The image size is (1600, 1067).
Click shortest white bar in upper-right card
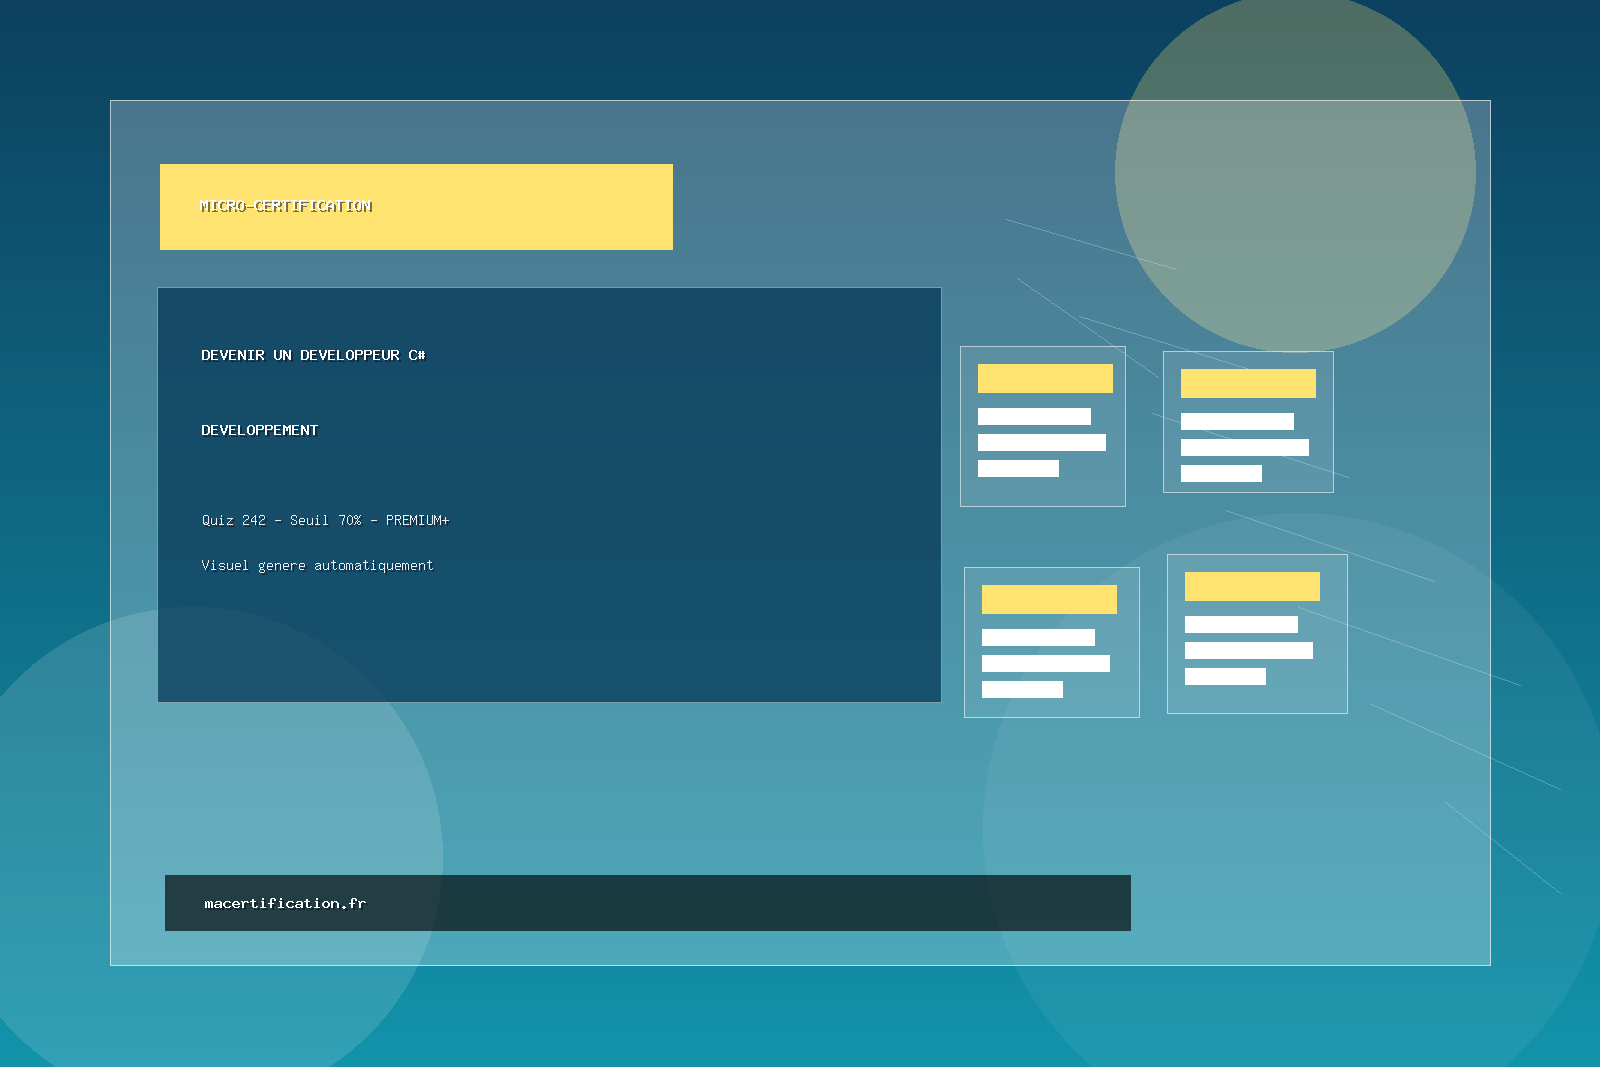coord(1221,473)
